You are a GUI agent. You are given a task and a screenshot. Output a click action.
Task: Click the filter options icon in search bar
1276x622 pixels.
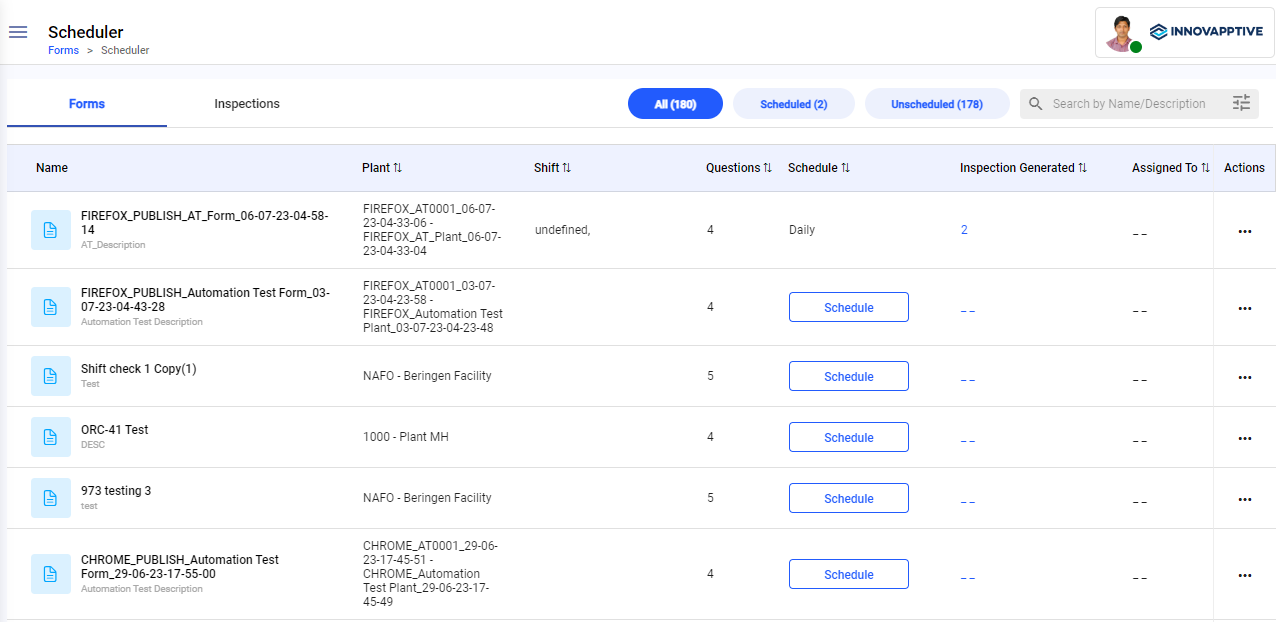pyautogui.click(x=1241, y=103)
